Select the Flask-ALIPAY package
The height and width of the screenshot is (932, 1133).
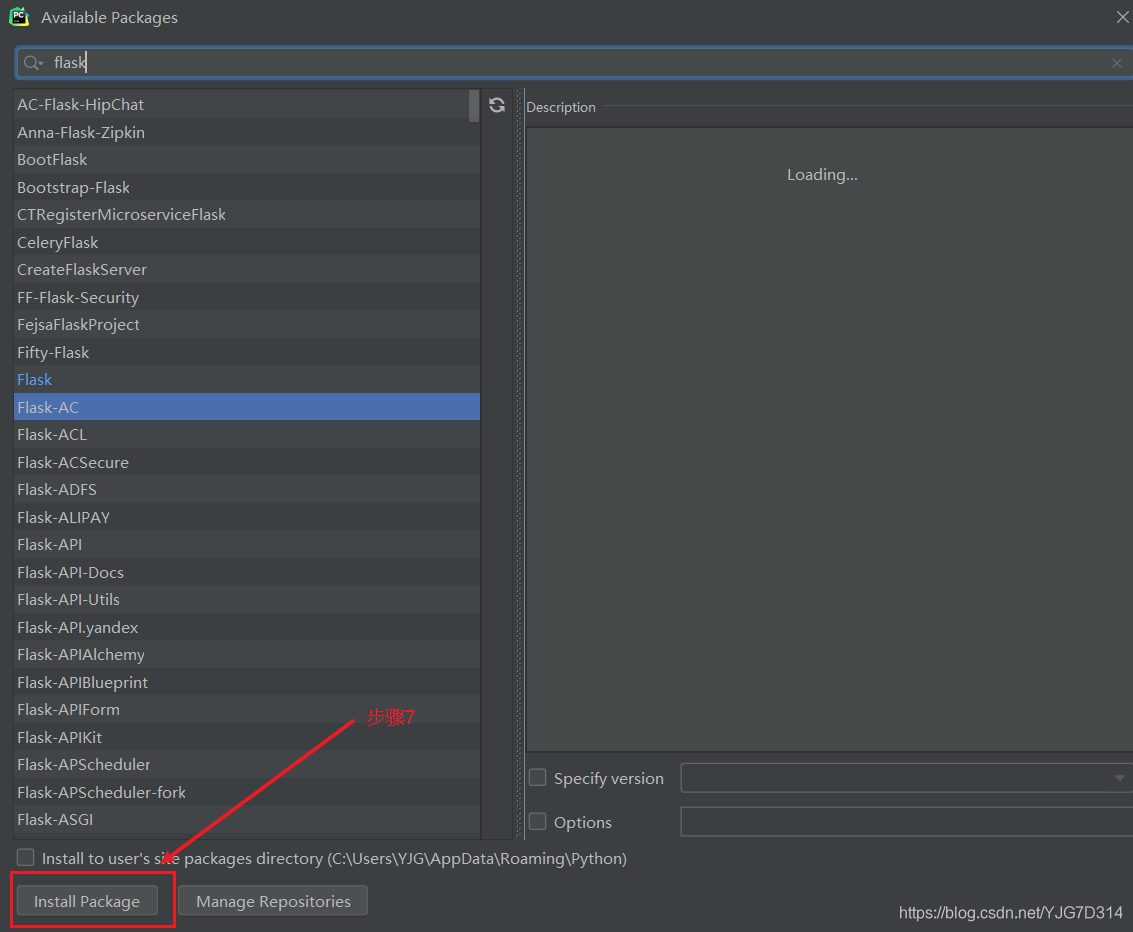pyautogui.click(x=247, y=517)
